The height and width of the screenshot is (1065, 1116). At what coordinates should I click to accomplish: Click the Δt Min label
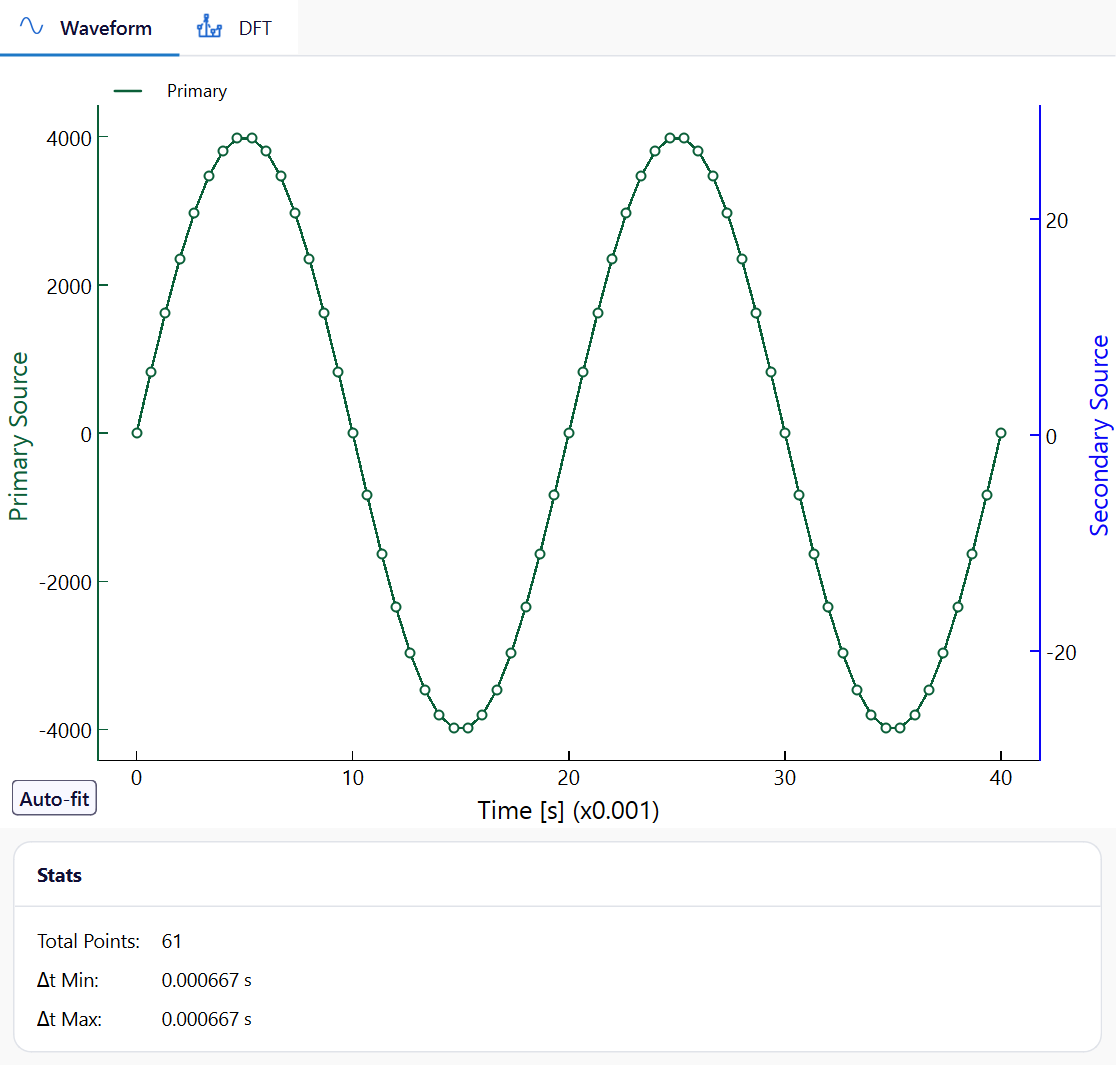(68, 980)
